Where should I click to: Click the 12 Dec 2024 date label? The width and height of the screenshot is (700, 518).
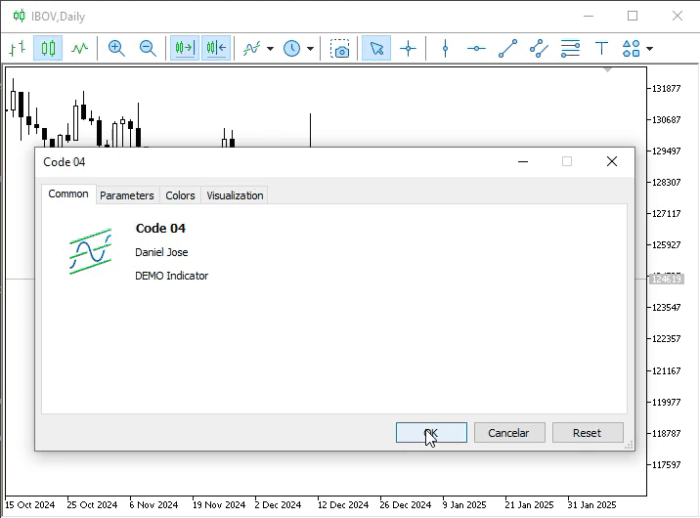coord(343,505)
